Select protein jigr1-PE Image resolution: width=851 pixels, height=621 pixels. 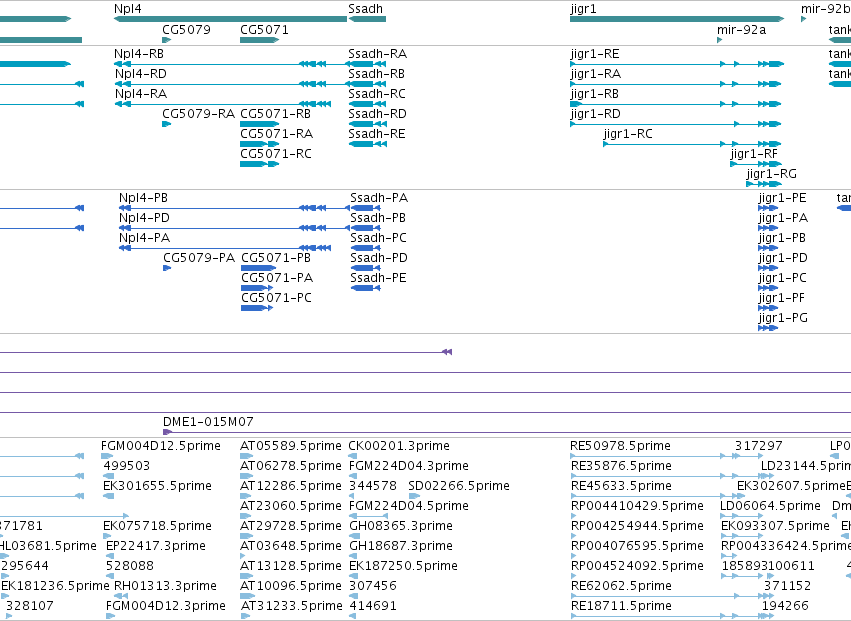click(782, 198)
